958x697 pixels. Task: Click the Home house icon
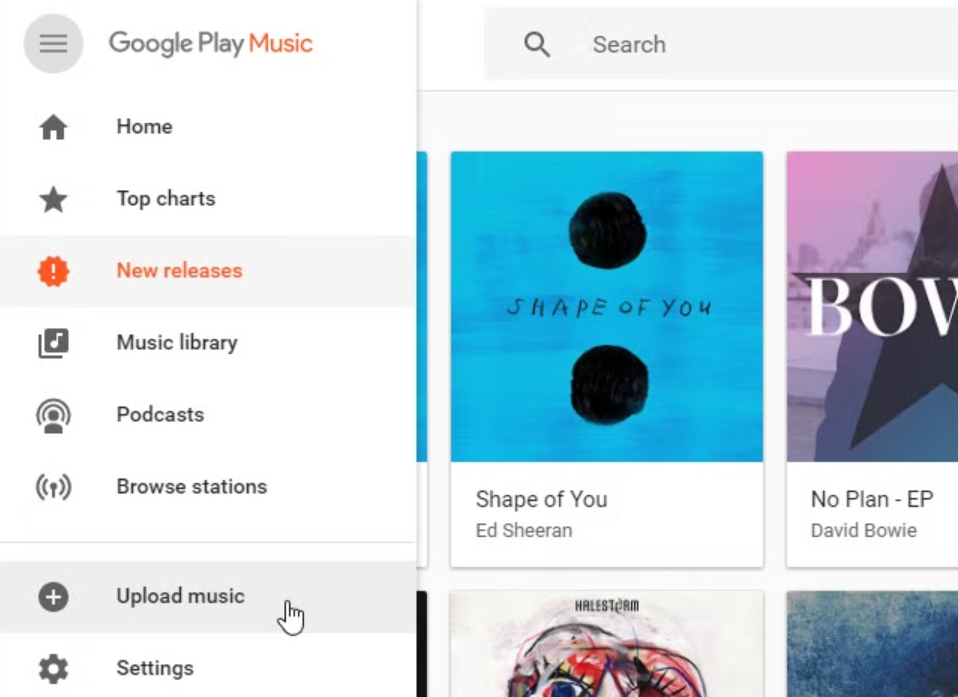pyautogui.click(x=53, y=127)
